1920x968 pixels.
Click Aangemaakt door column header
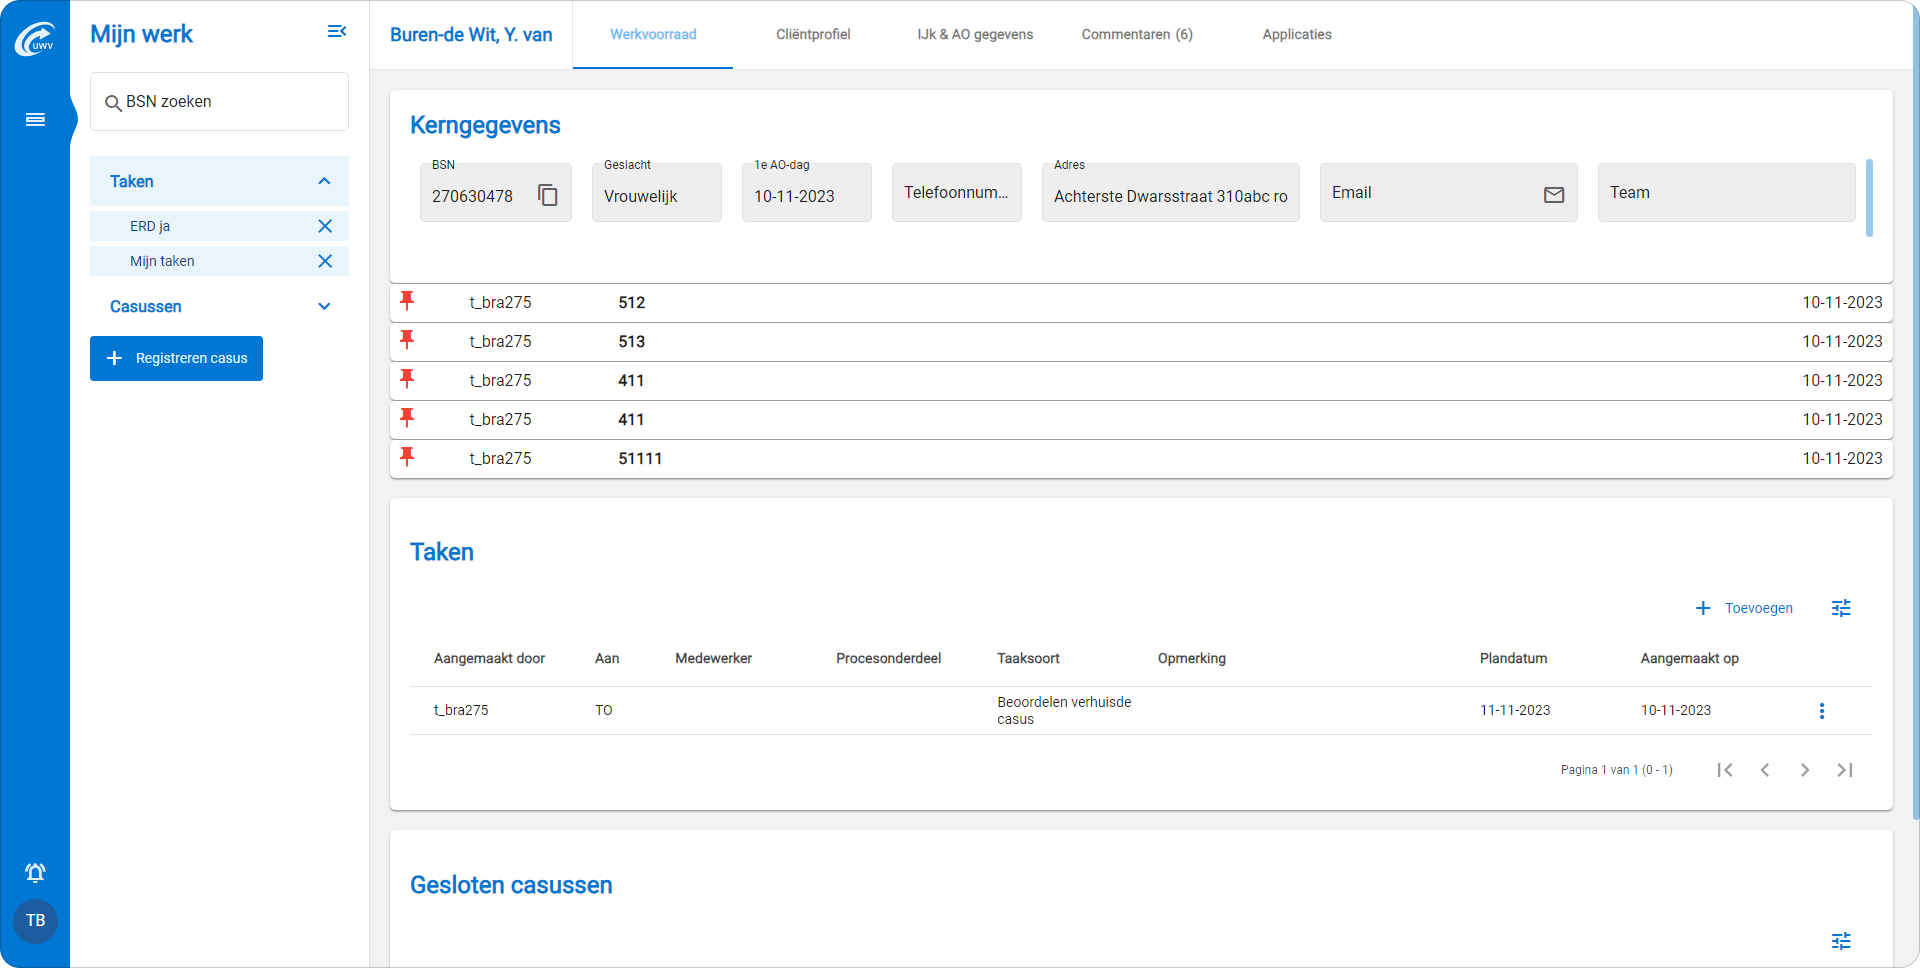[489, 658]
